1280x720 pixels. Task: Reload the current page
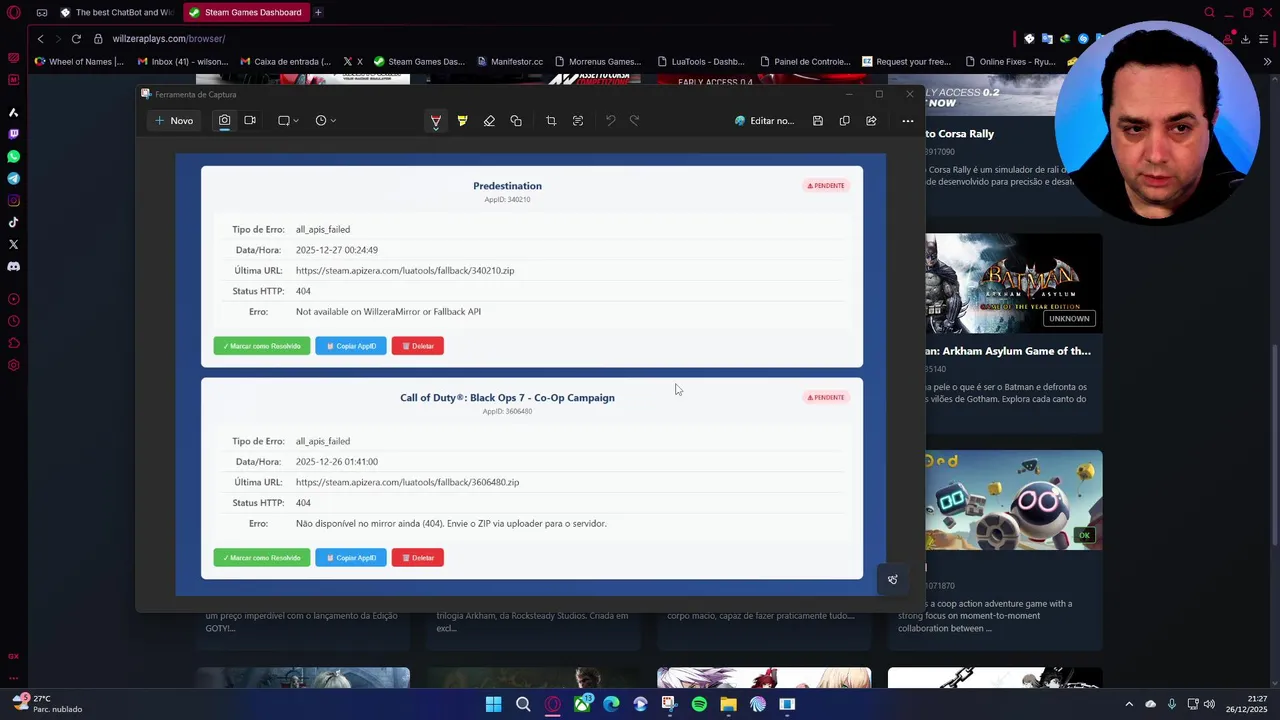(x=76, y=38)
